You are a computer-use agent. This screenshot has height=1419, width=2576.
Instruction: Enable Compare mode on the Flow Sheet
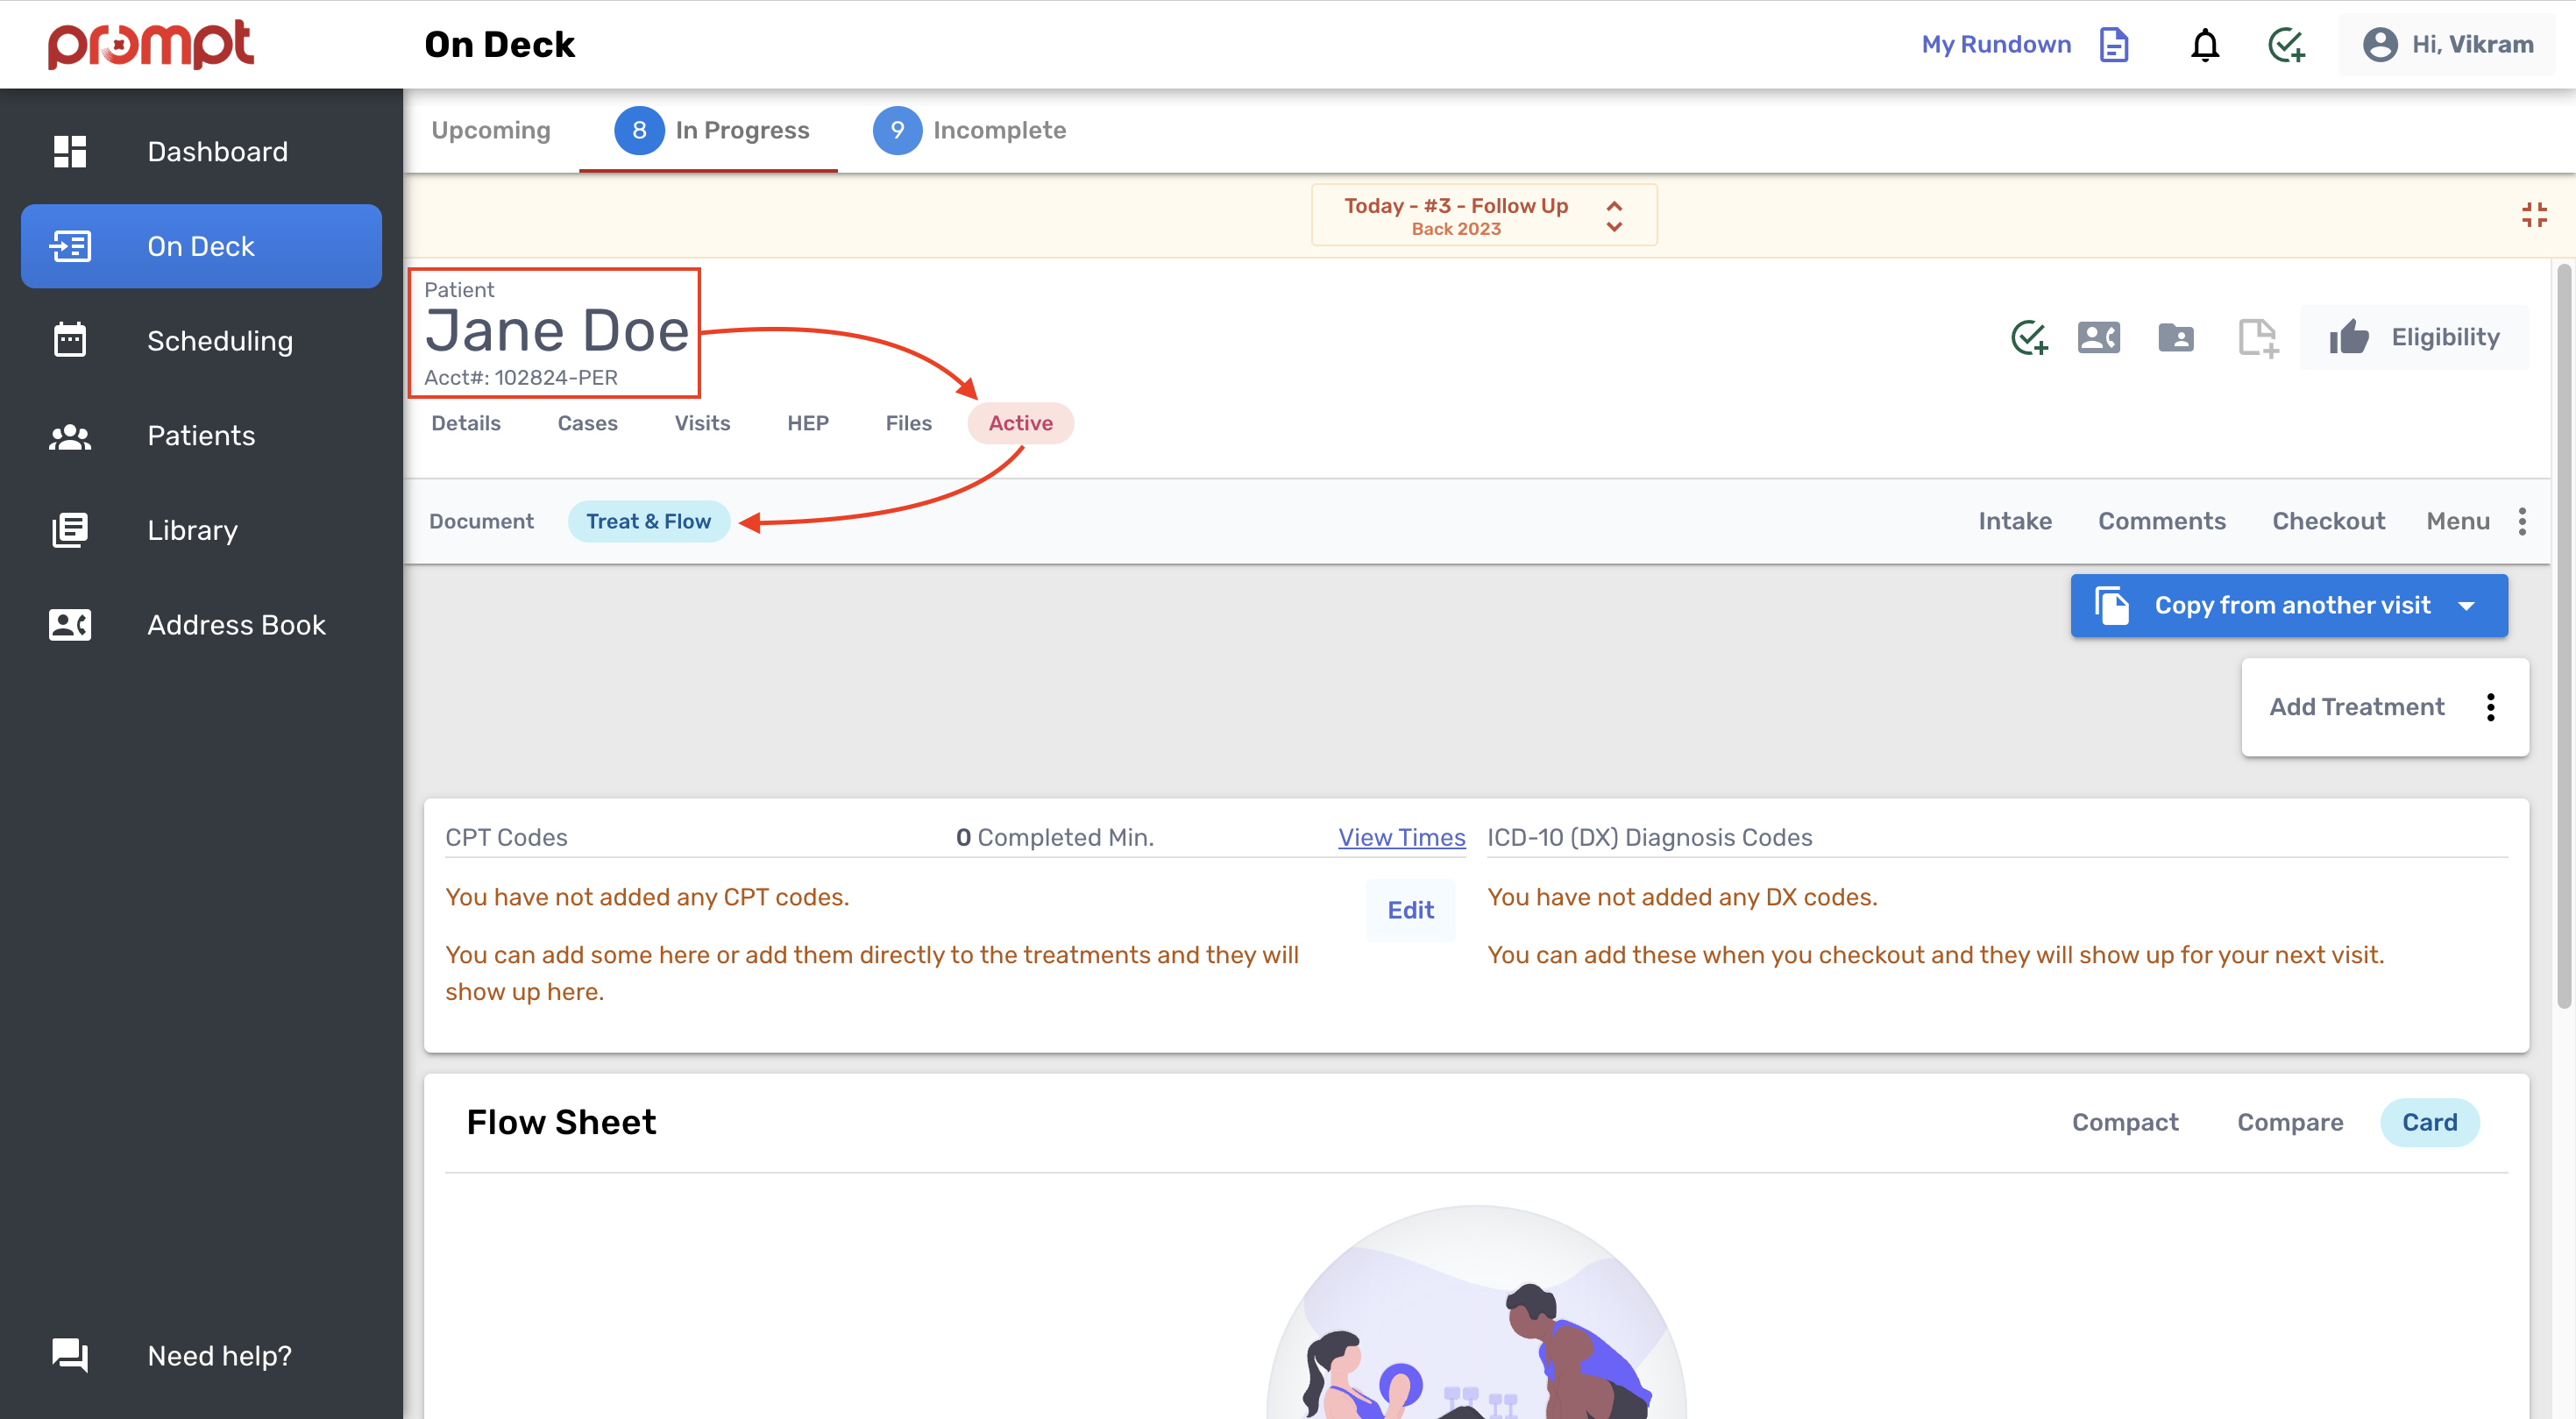(2290, 1122)
